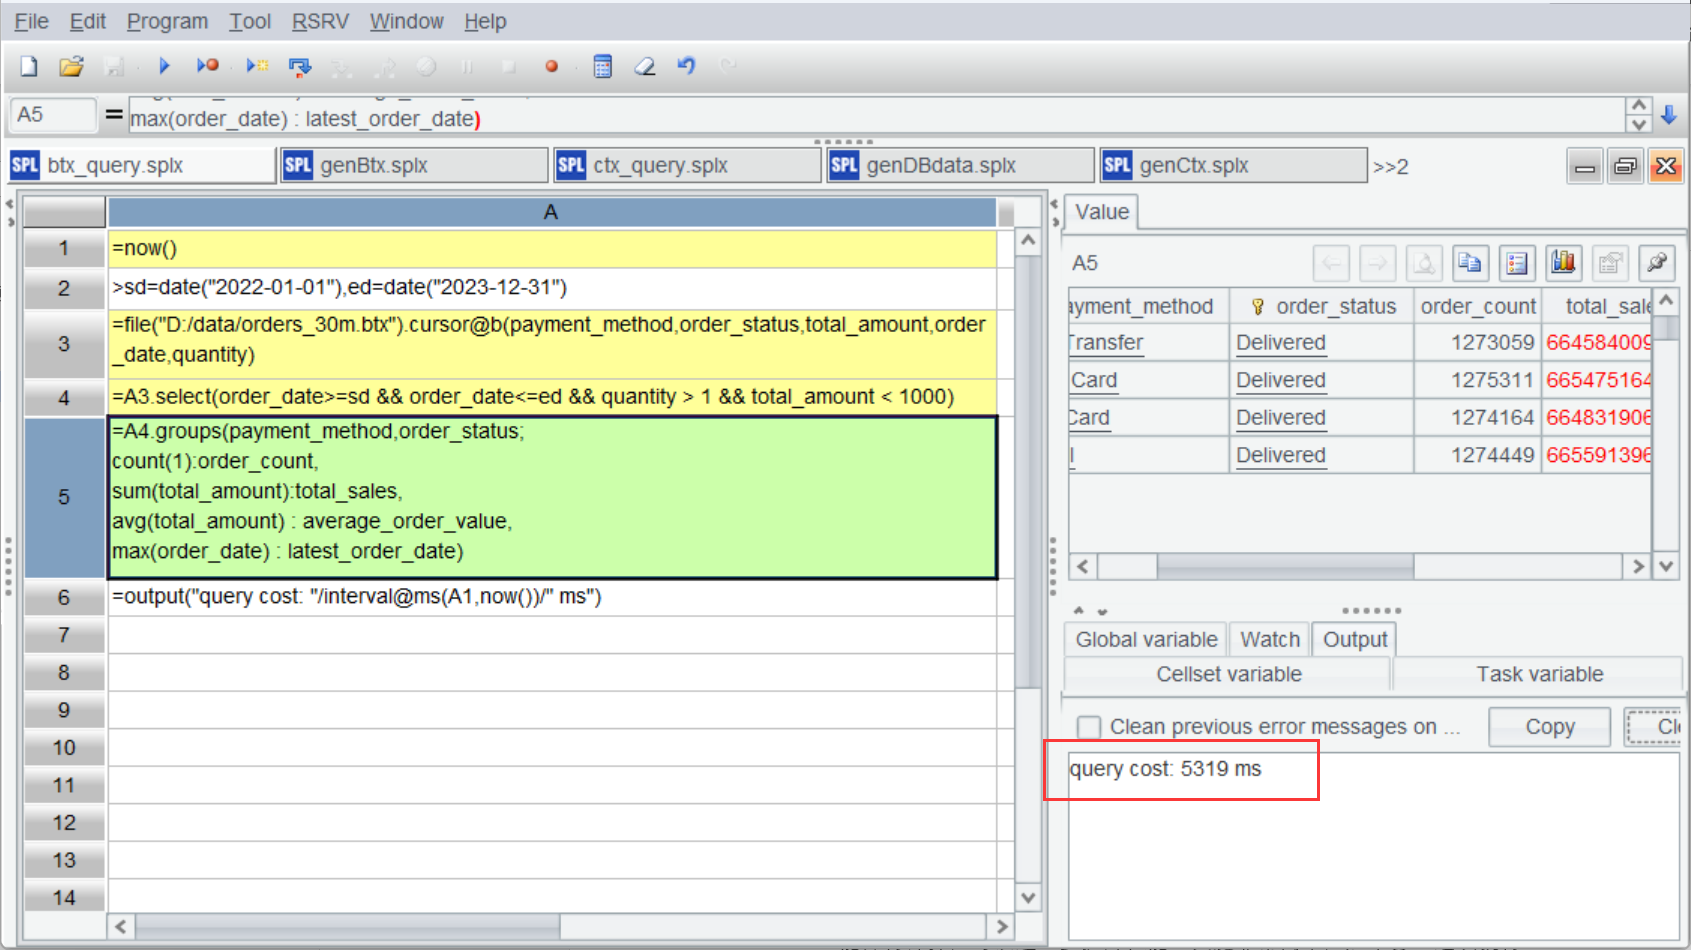Click column header A
1691x950 pixels.
point(551,212)
